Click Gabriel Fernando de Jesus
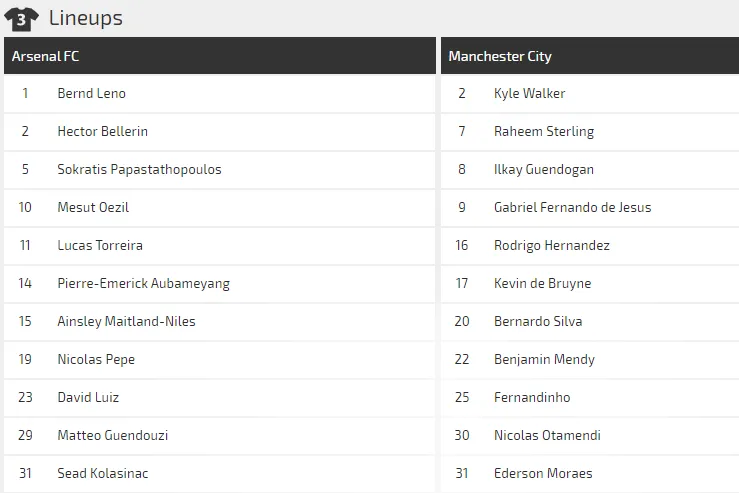Image resolution: width=739 pixels, height=493 pixels. click(572, 207)
